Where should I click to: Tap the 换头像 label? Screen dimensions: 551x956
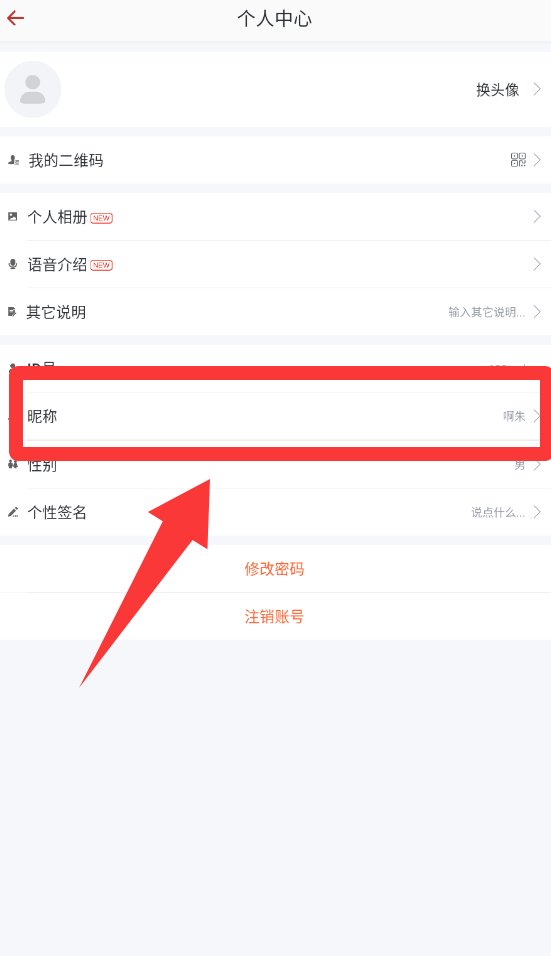coord(497,90)
